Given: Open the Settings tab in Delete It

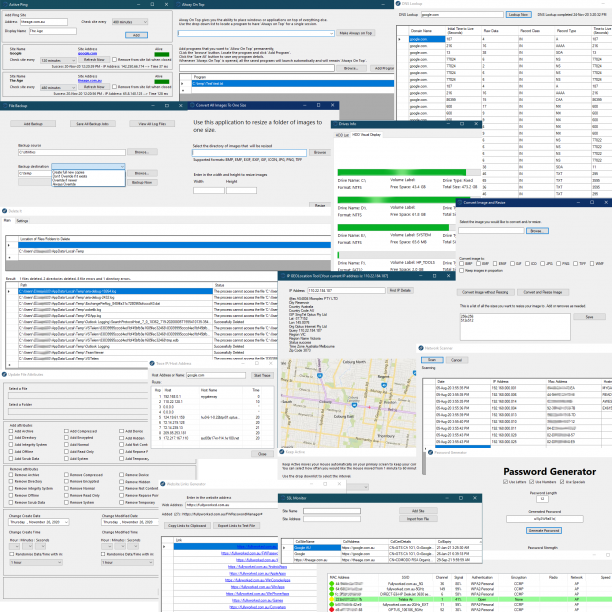Looking at the screenshot, I should click(x=22, y=221).
